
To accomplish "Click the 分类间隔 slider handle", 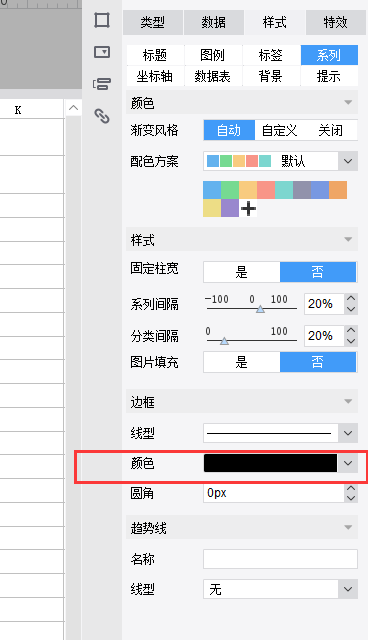I will point(224,341).
